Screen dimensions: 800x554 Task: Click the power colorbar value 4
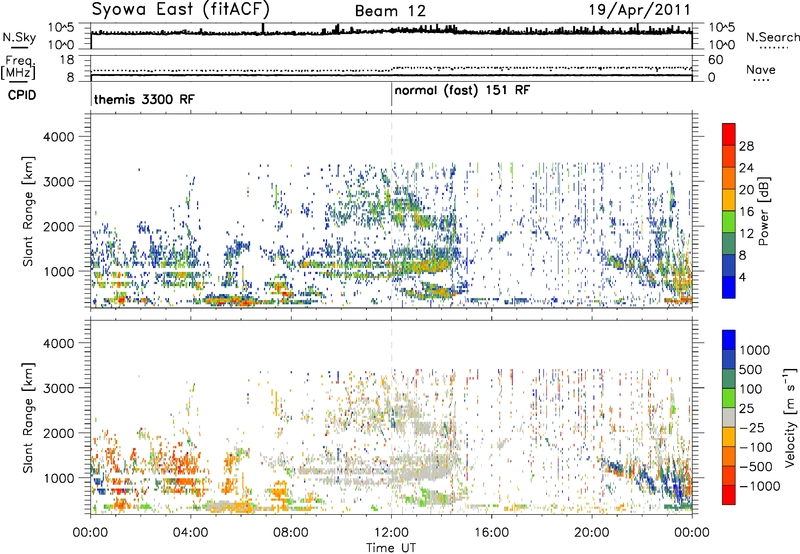pyautogui.click(x=742, y=277)
